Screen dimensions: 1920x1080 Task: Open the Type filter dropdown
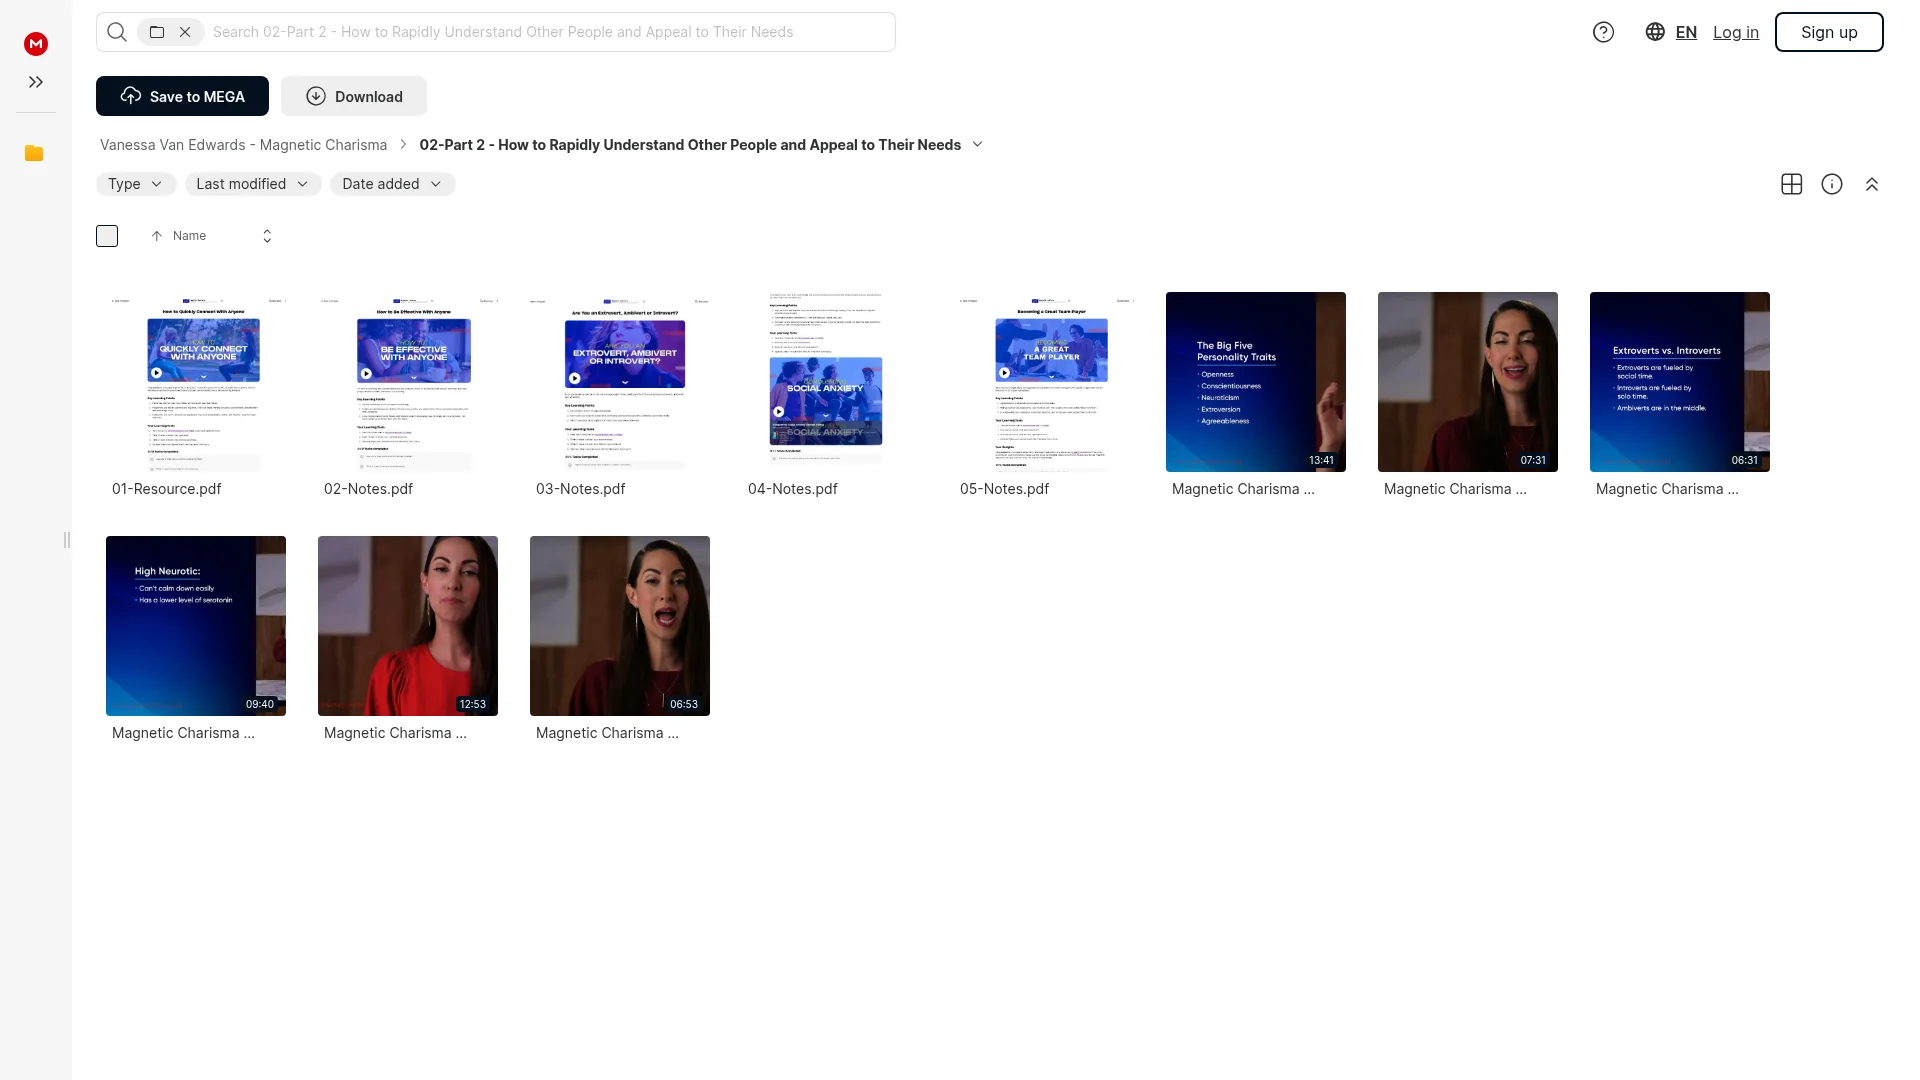pos(136,184)
